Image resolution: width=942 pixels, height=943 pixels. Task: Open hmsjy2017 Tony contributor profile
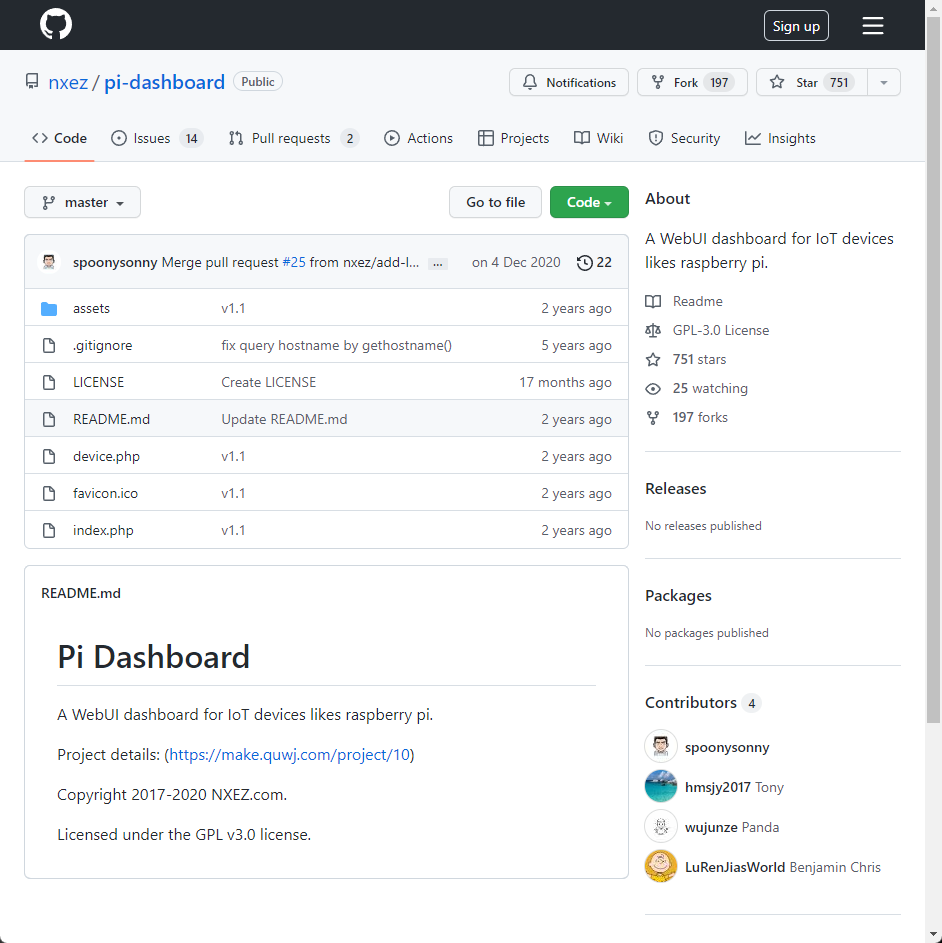[734, 787]
